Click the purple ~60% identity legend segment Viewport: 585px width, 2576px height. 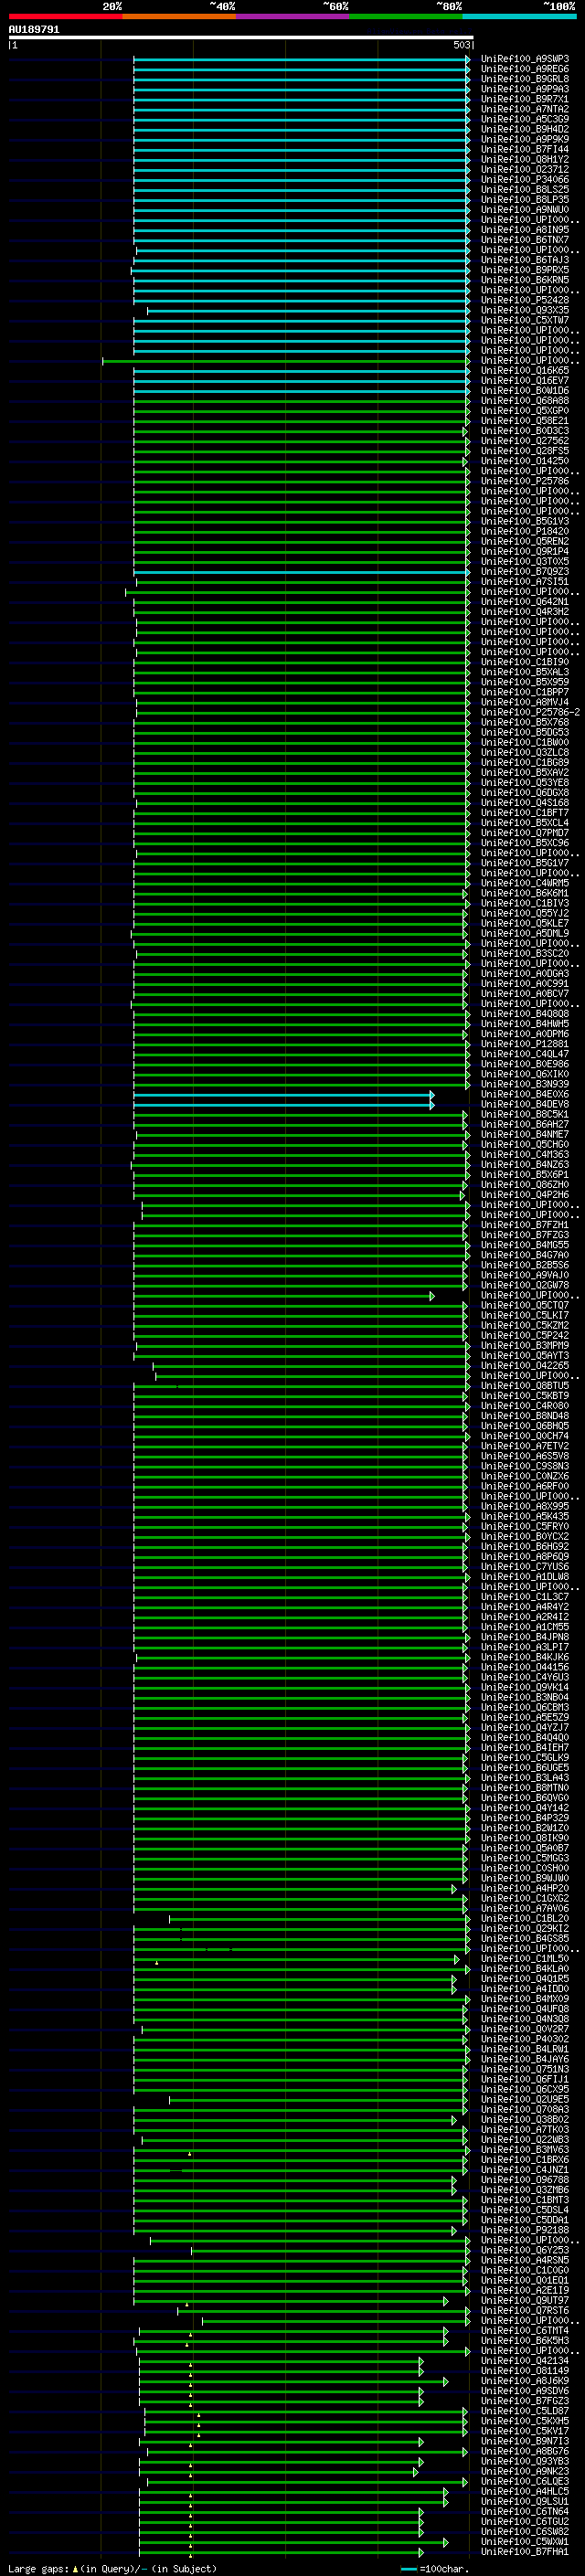[293, 16]
